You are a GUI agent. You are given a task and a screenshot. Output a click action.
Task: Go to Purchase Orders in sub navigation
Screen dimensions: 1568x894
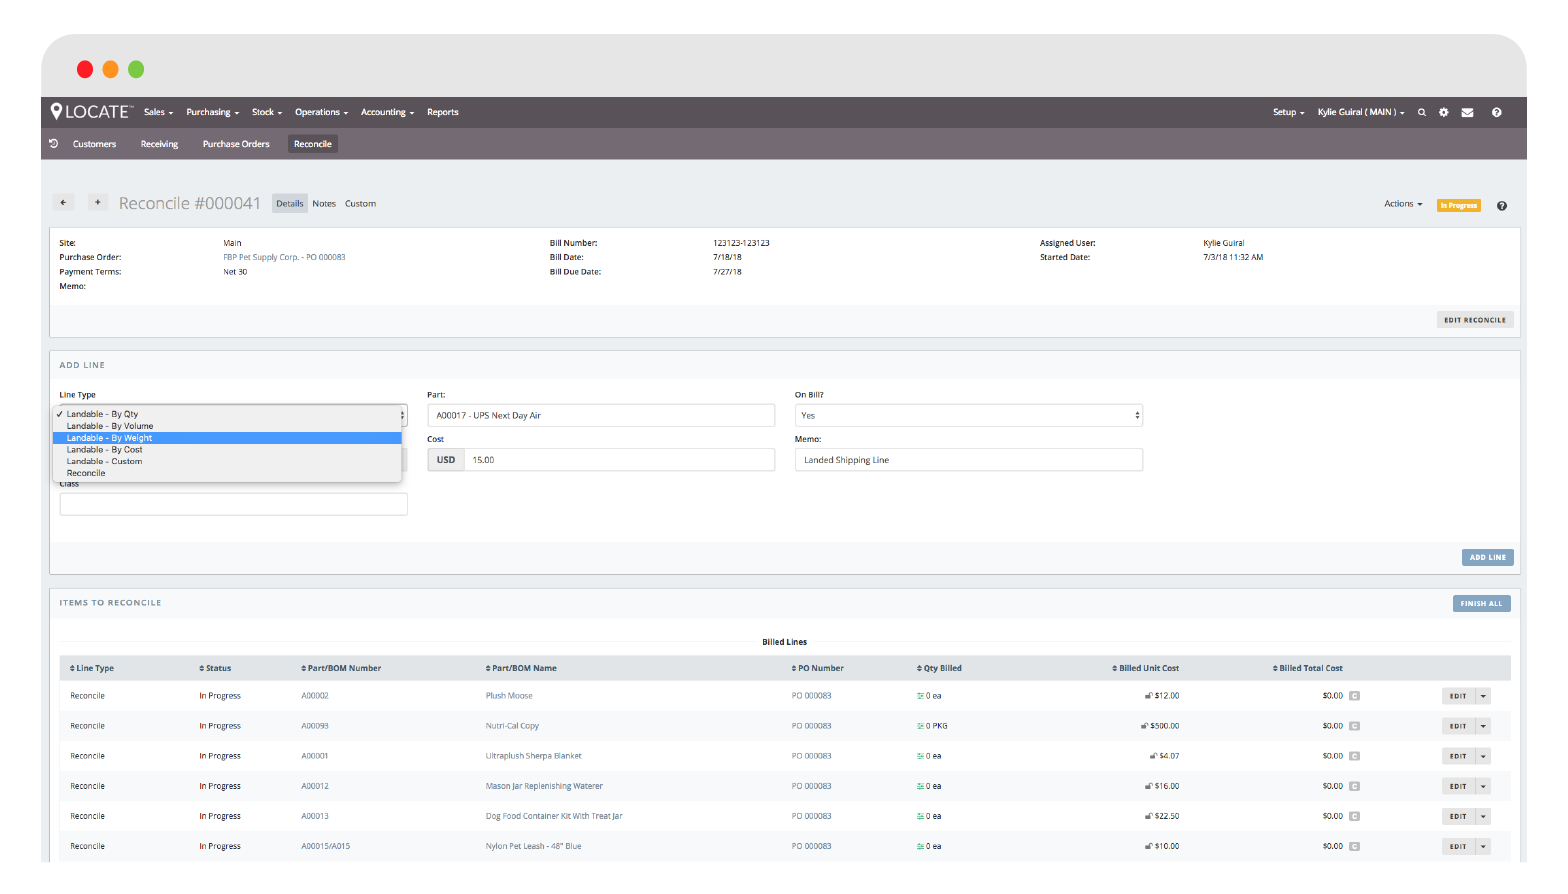point(236,144)
